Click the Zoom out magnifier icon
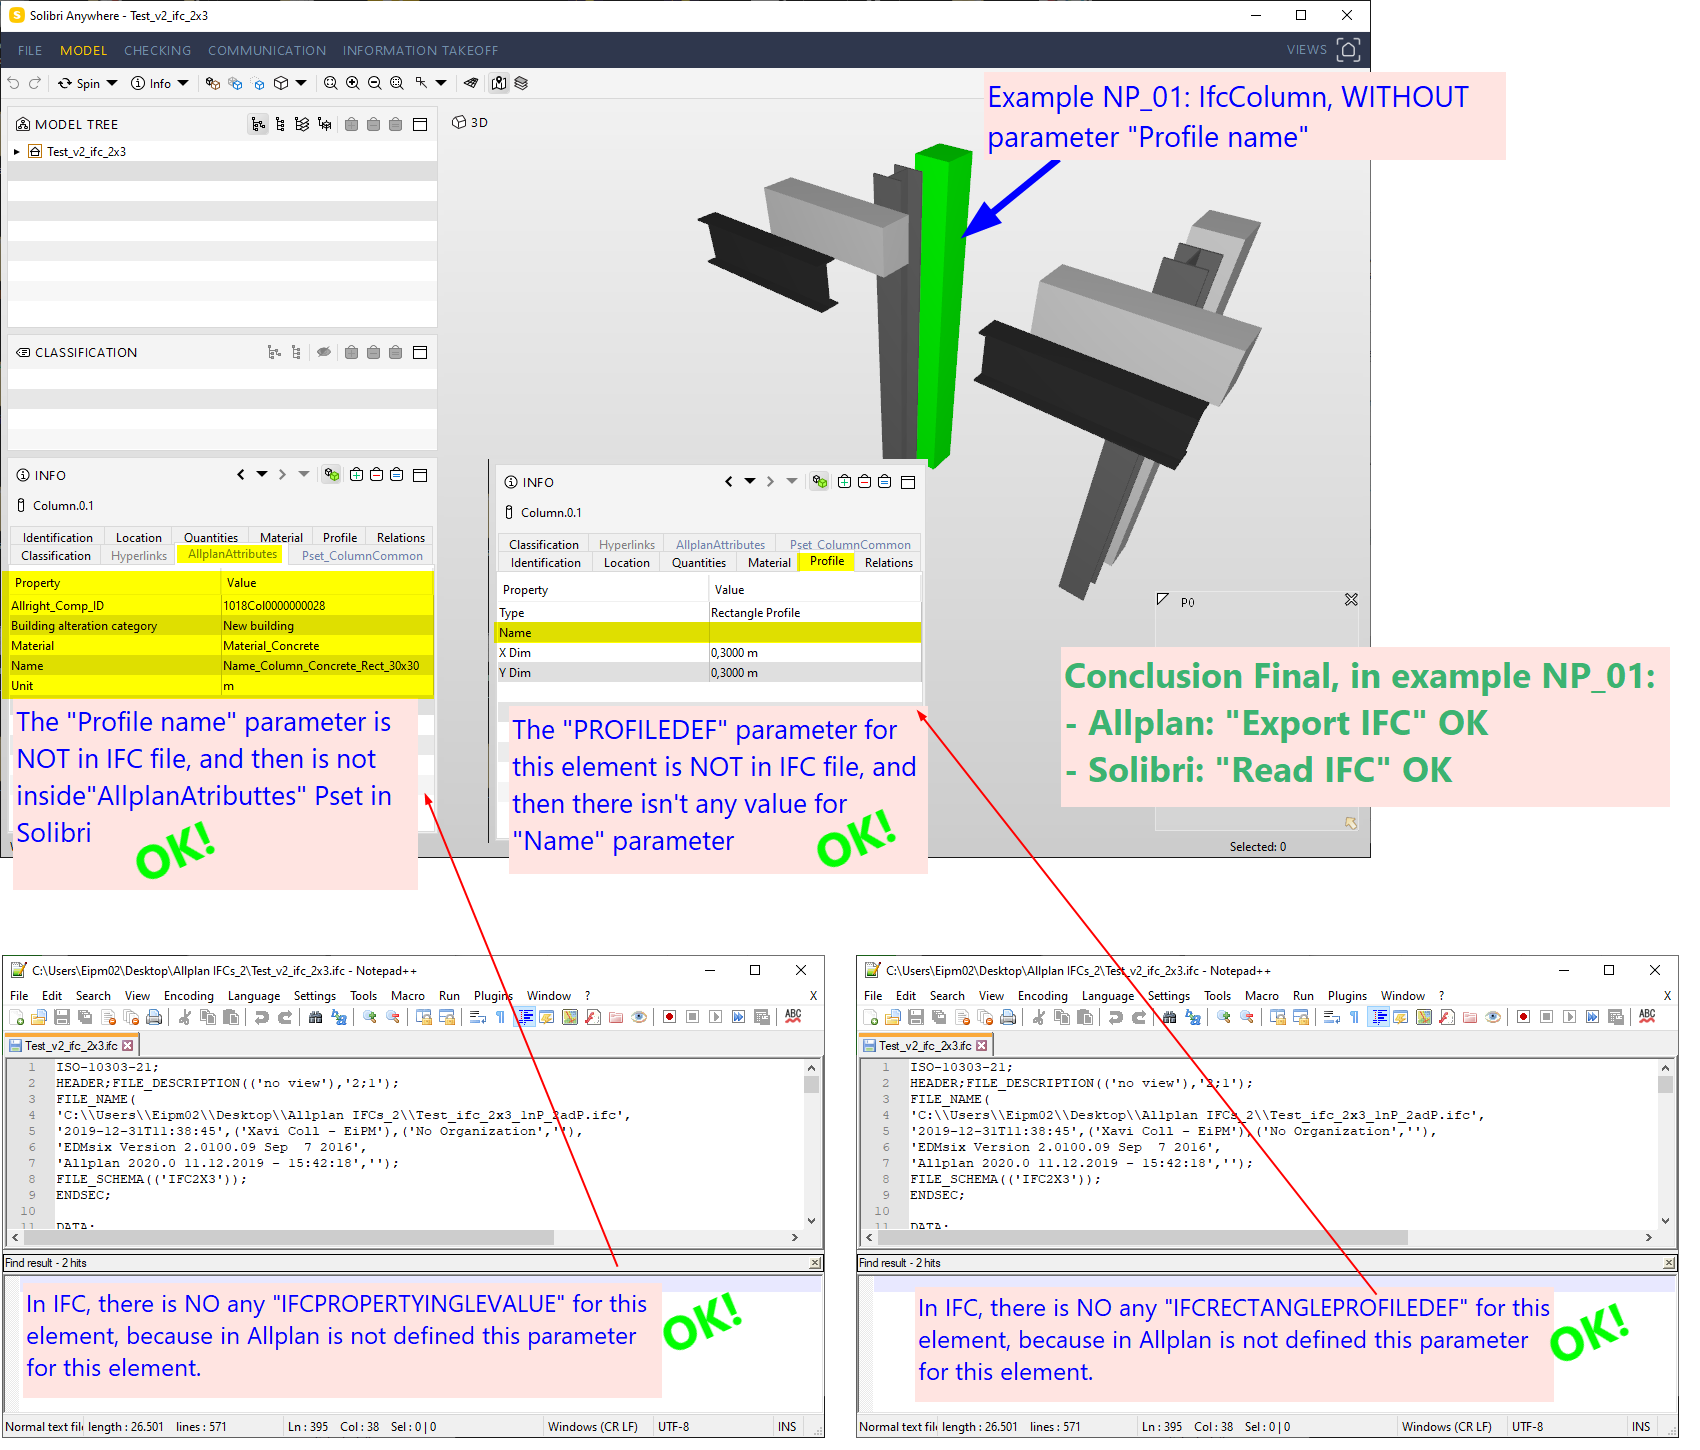The image size is (1700, 1450). pyautogui.click(x=375, y=83)
